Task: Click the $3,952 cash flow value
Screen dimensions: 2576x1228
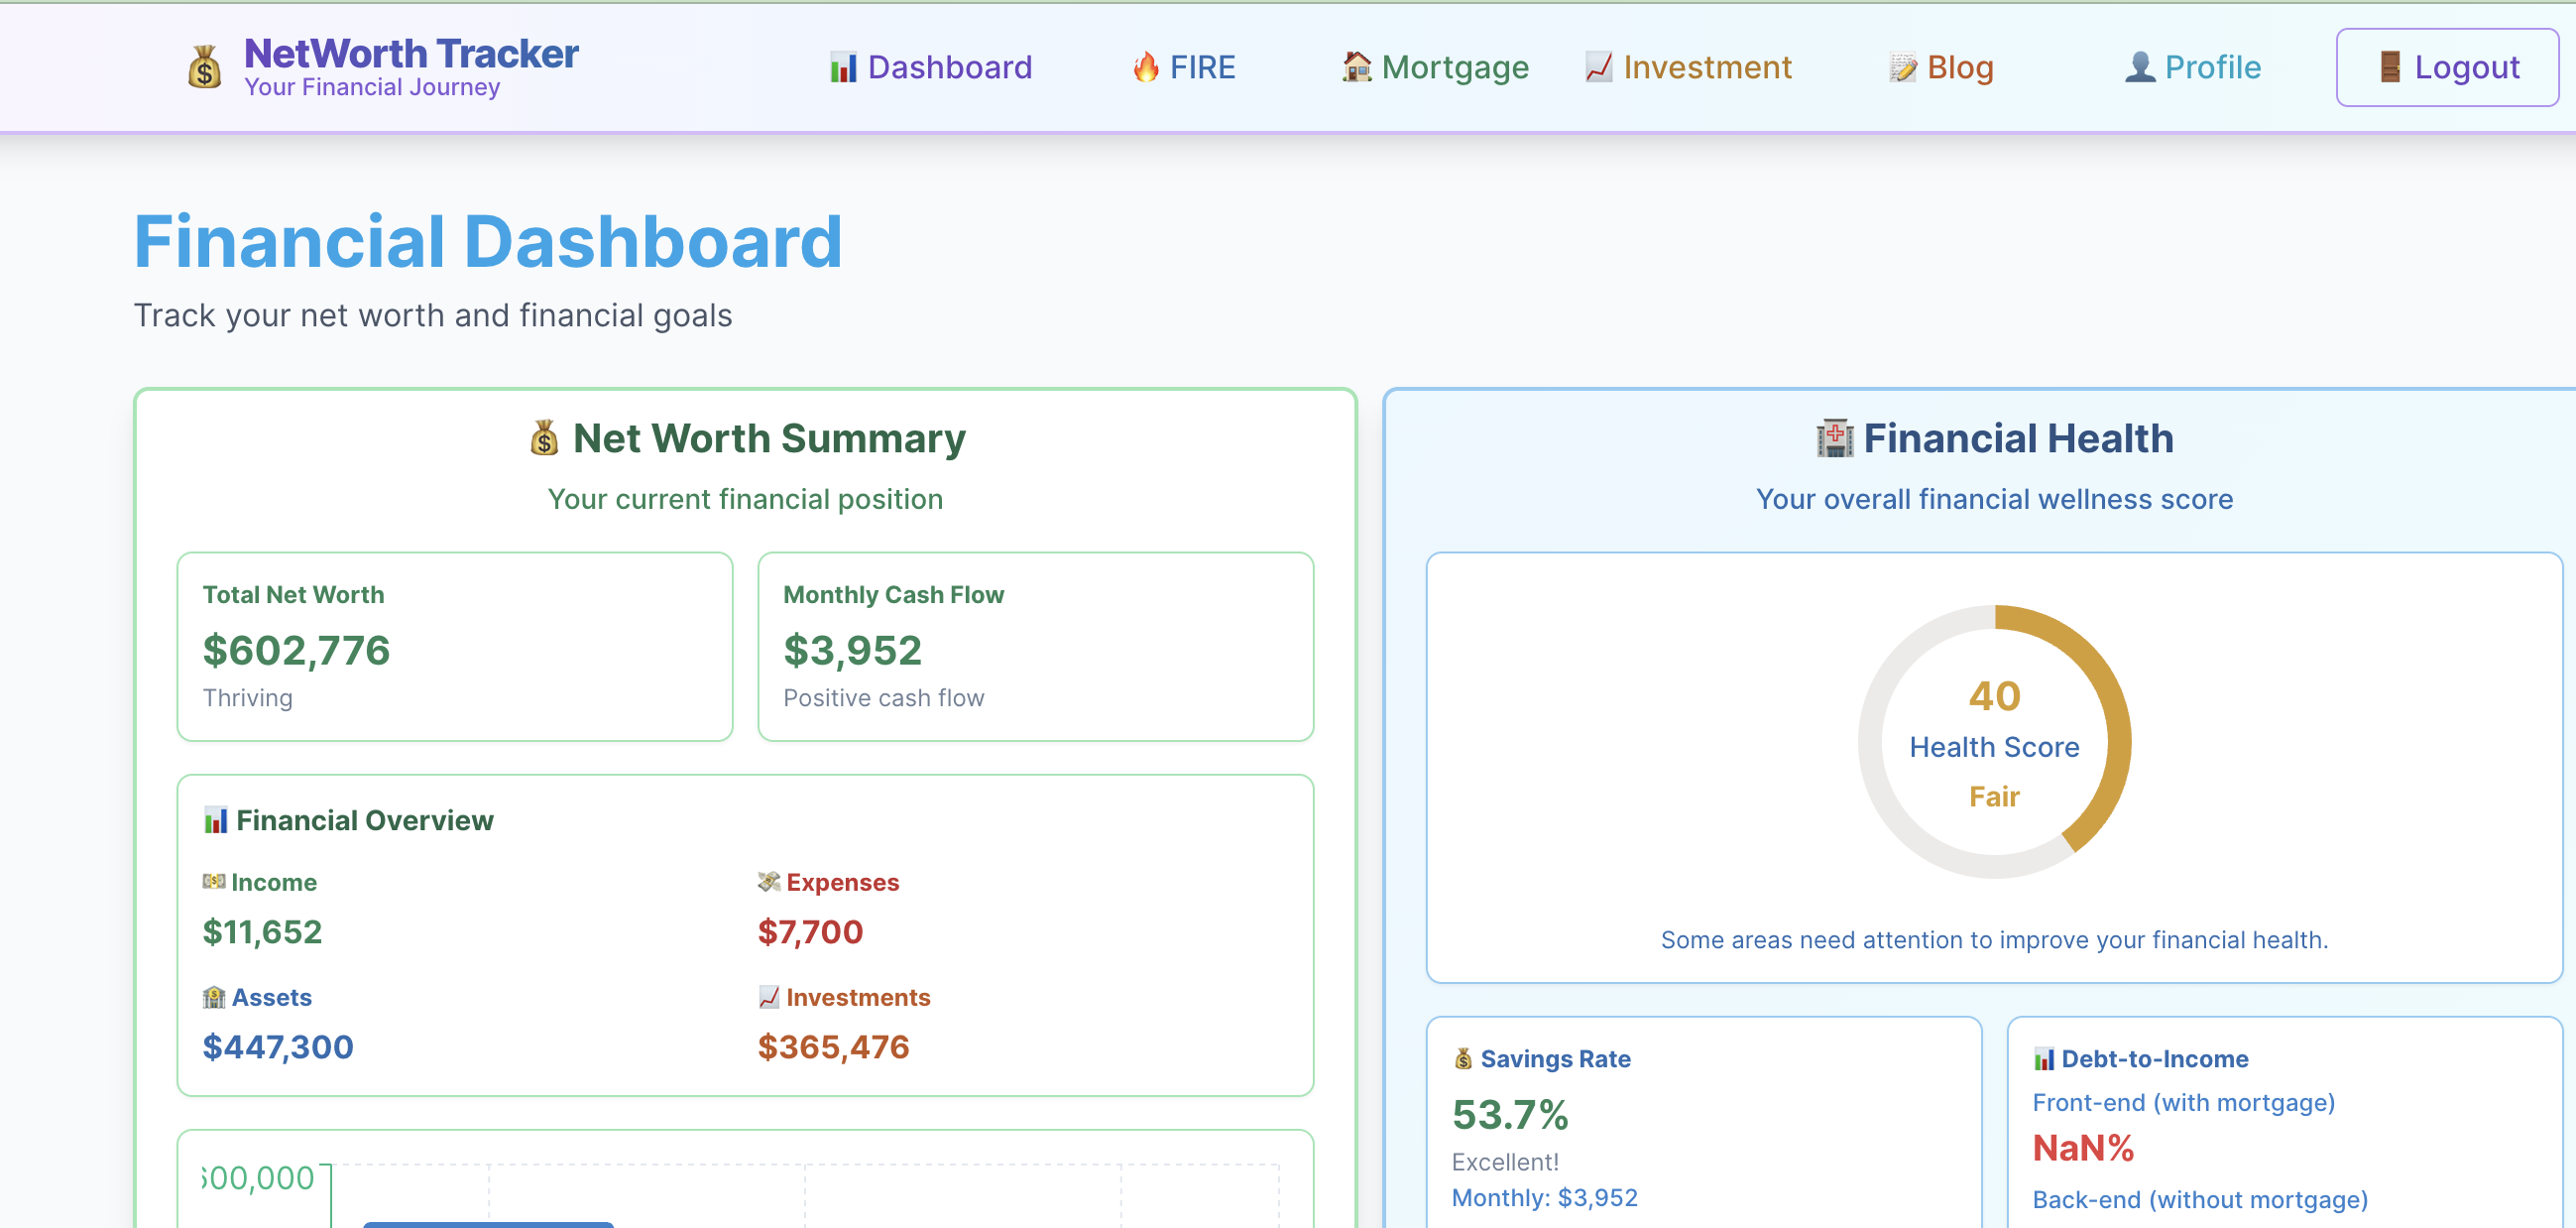Action: pos(852,650)
